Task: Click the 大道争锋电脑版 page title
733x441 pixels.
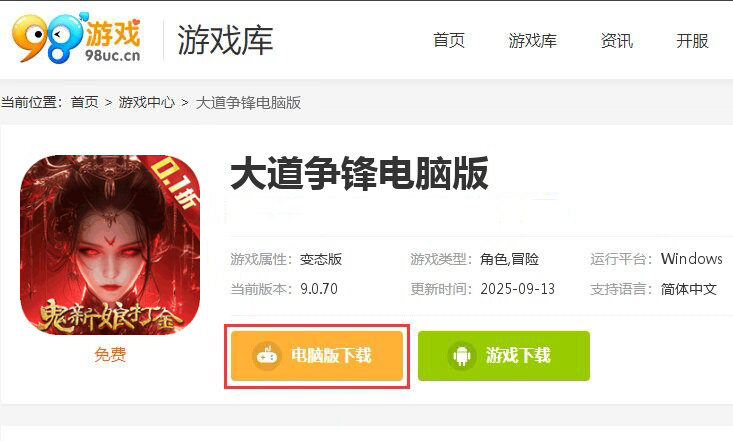Action: [359, 174]
